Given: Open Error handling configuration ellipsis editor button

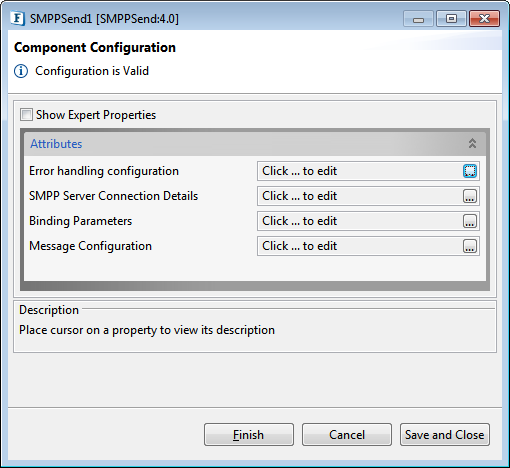Looking at the screenshot, I should (470, 171).
